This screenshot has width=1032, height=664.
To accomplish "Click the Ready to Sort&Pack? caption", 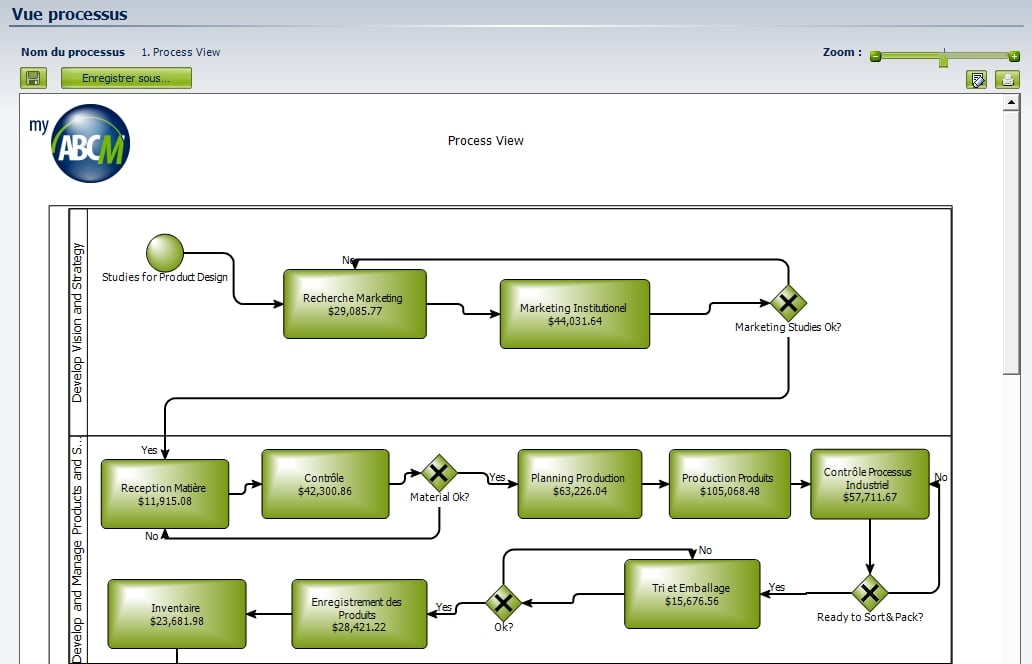I will (x=869, y=617).
